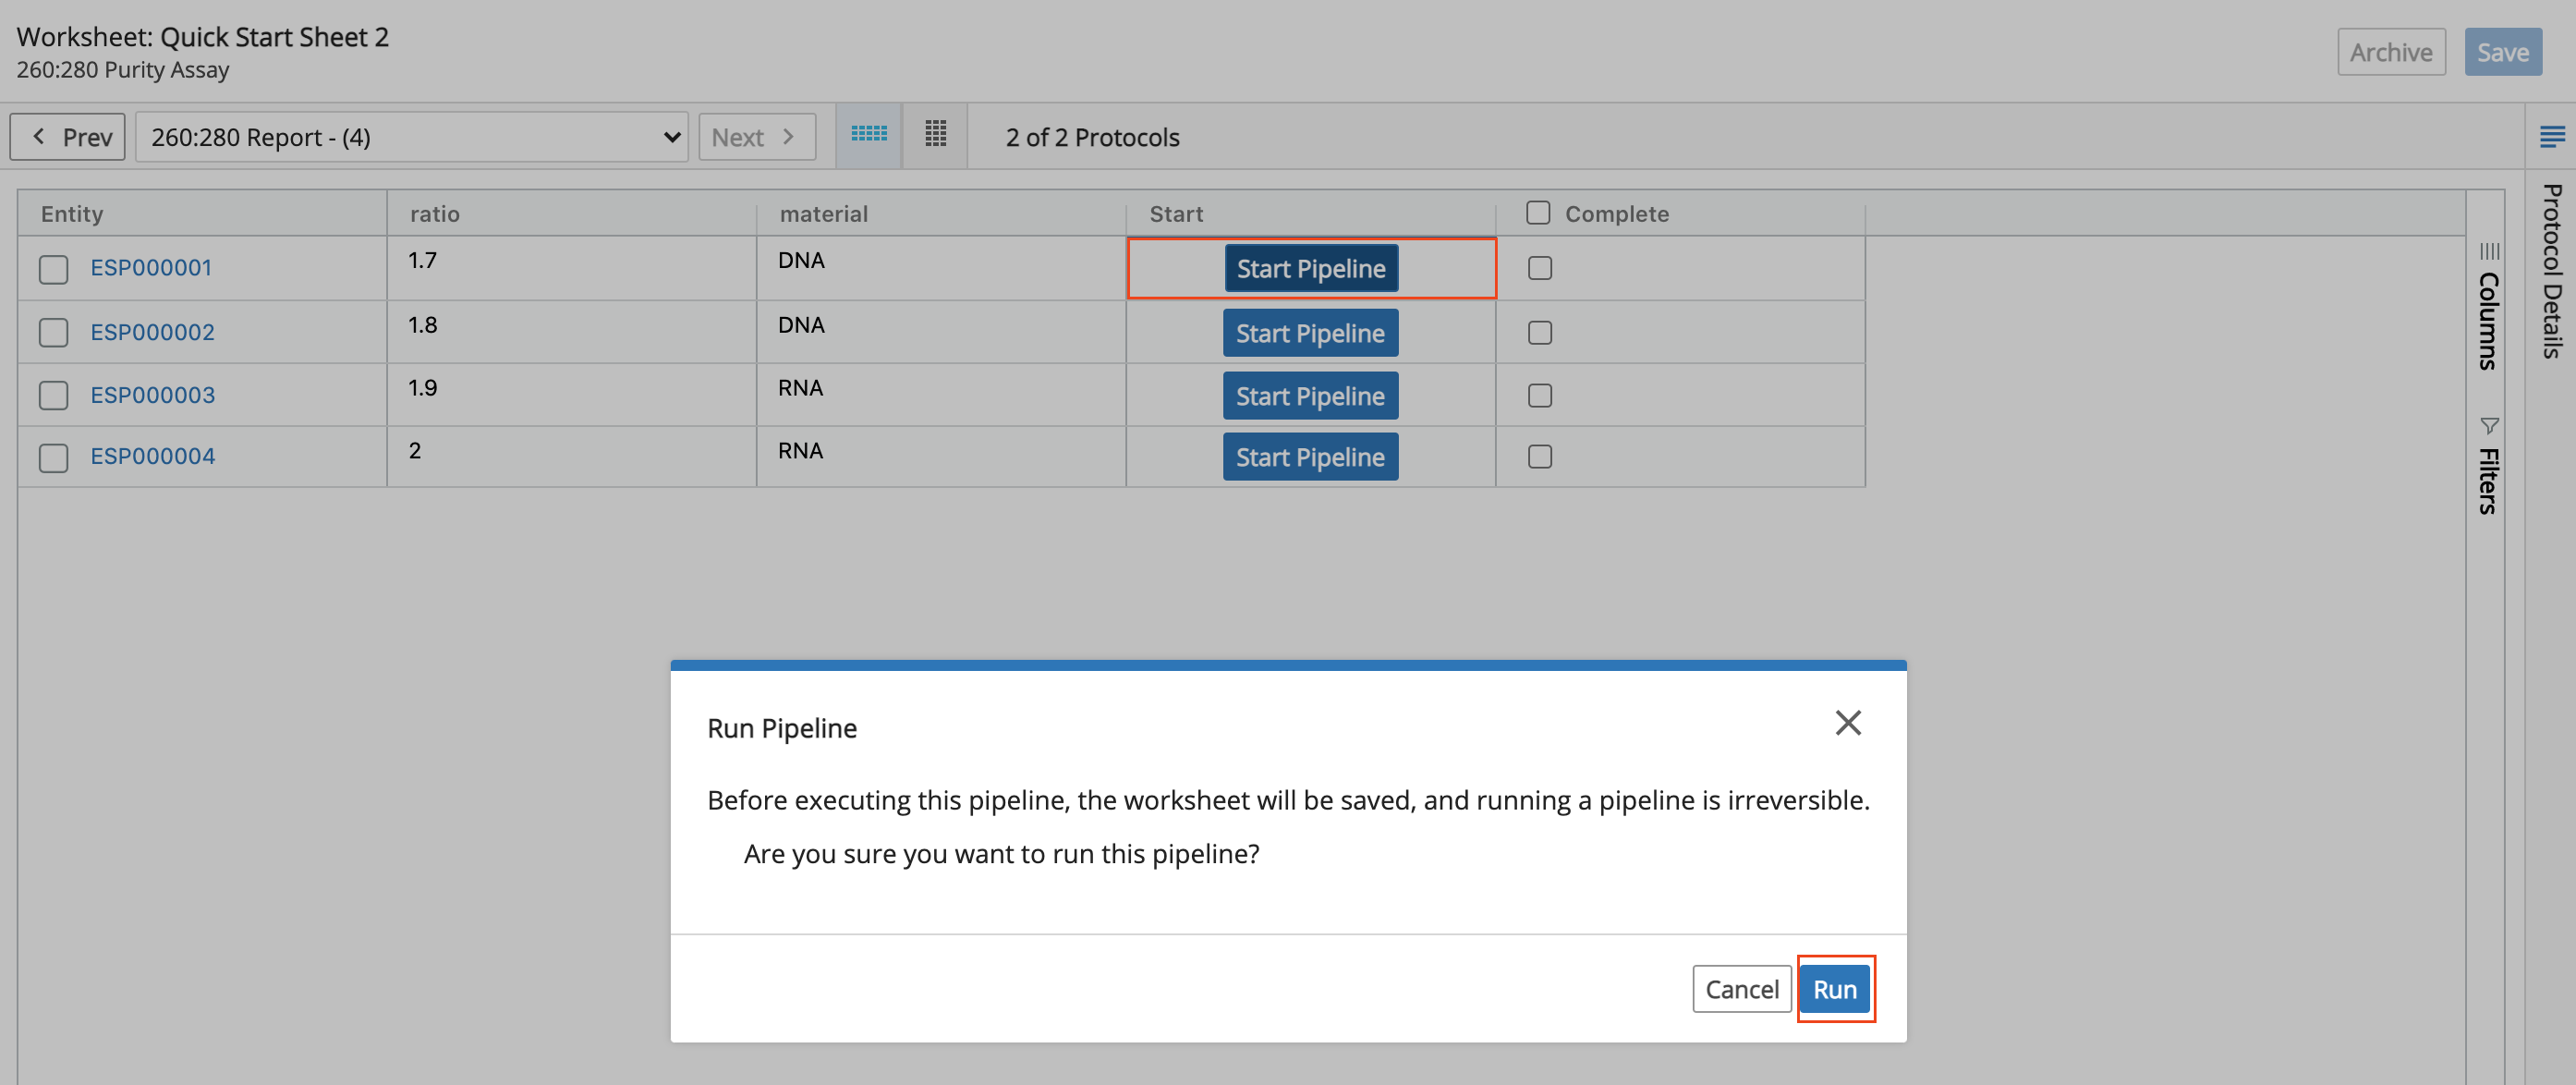The width and height of the screenshot is (2576, 1085).
Task: Open the ESP000002 entity link
Action: pos(152,333)
